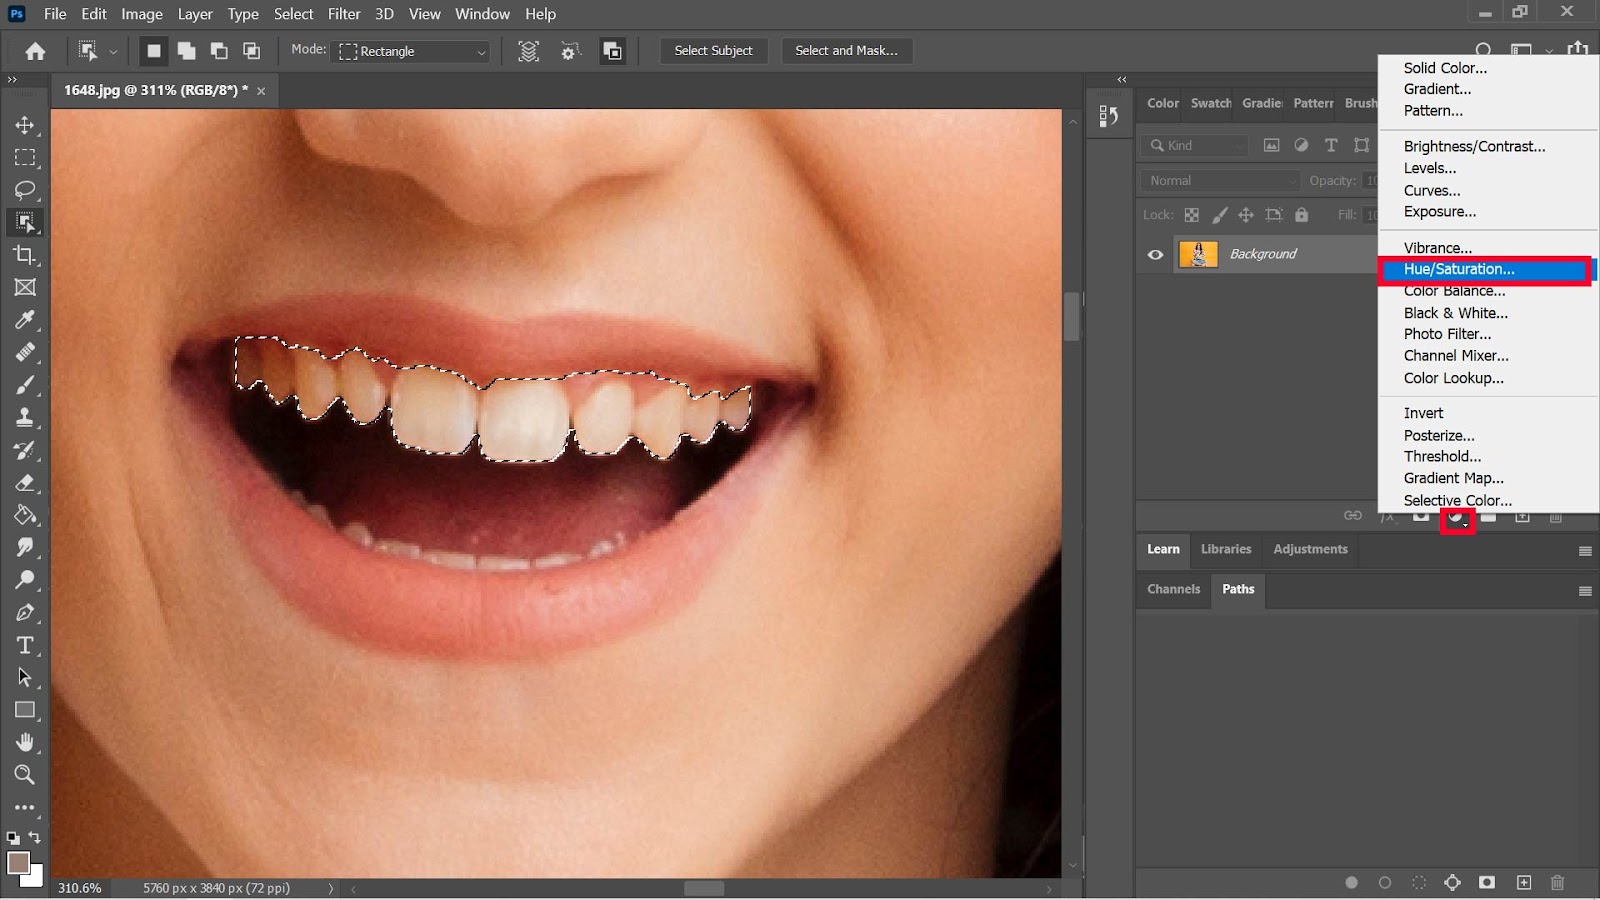Activate the Eyedropper tool

25,320
